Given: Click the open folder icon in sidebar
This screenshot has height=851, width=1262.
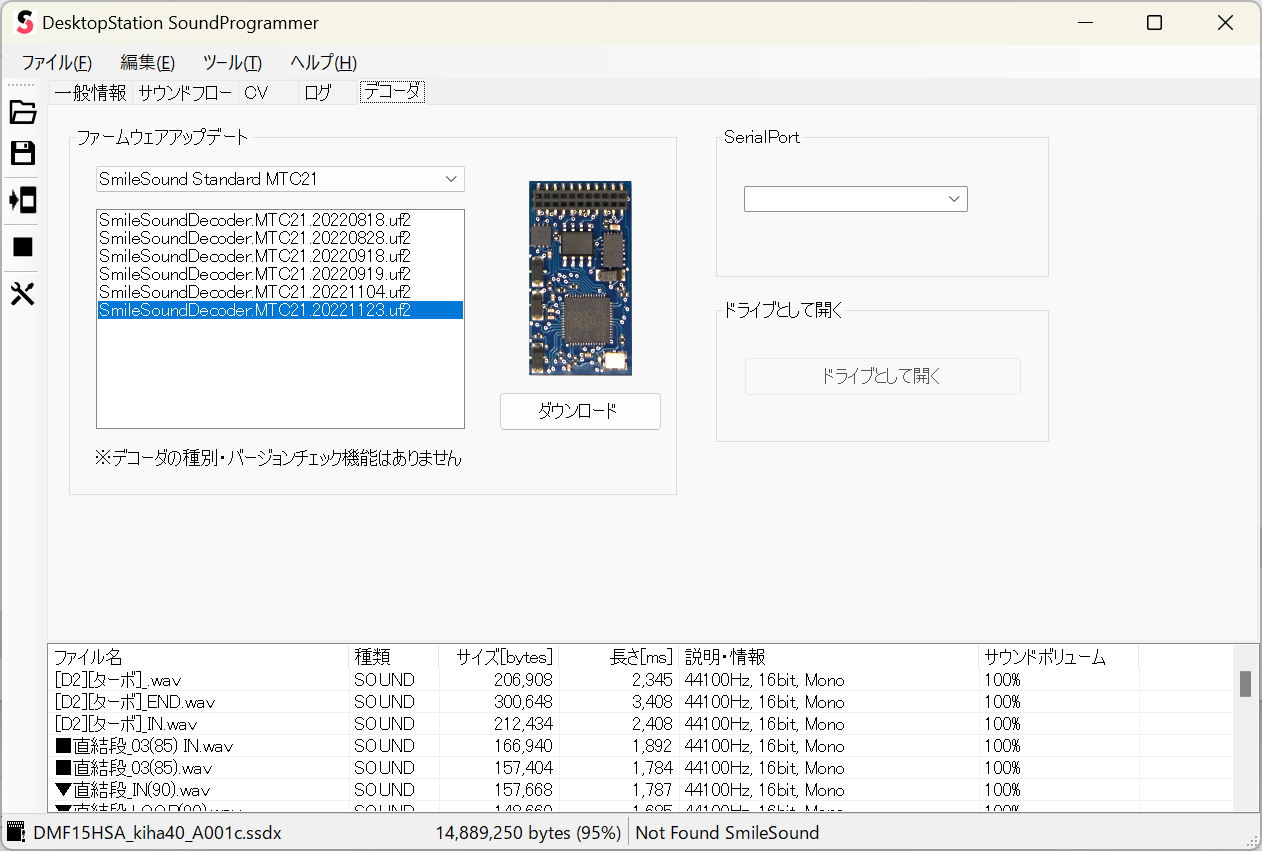Looking at the screenshot, I should pos(22,112).
